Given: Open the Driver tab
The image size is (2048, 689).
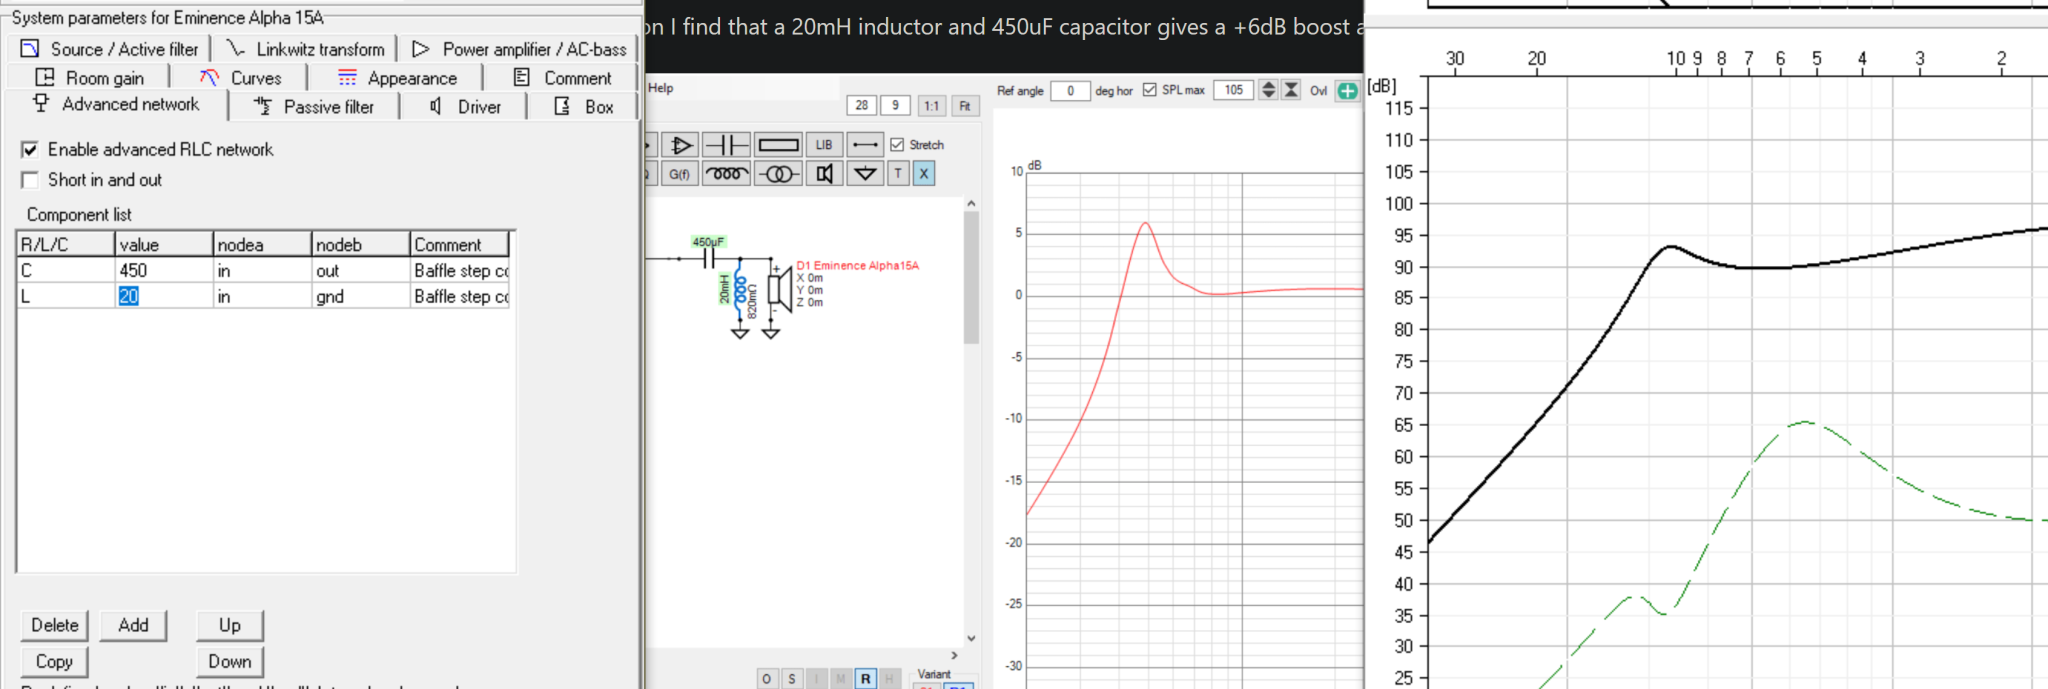Looking at the screenshot, I should point(465,107).
